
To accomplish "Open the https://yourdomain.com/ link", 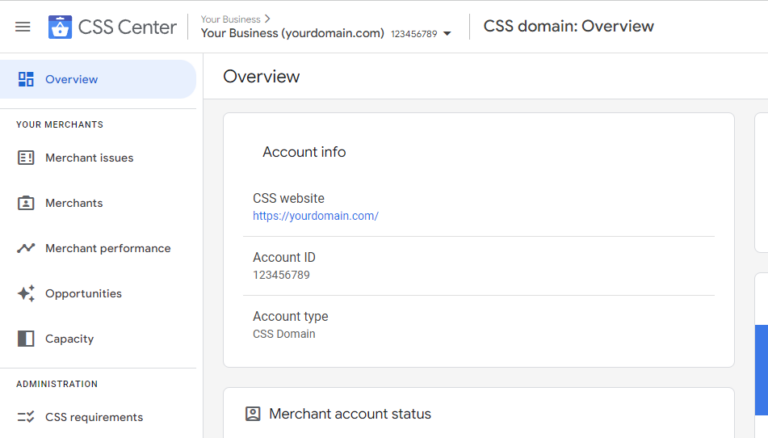I will pyautogui.click(x=315, y=216).
